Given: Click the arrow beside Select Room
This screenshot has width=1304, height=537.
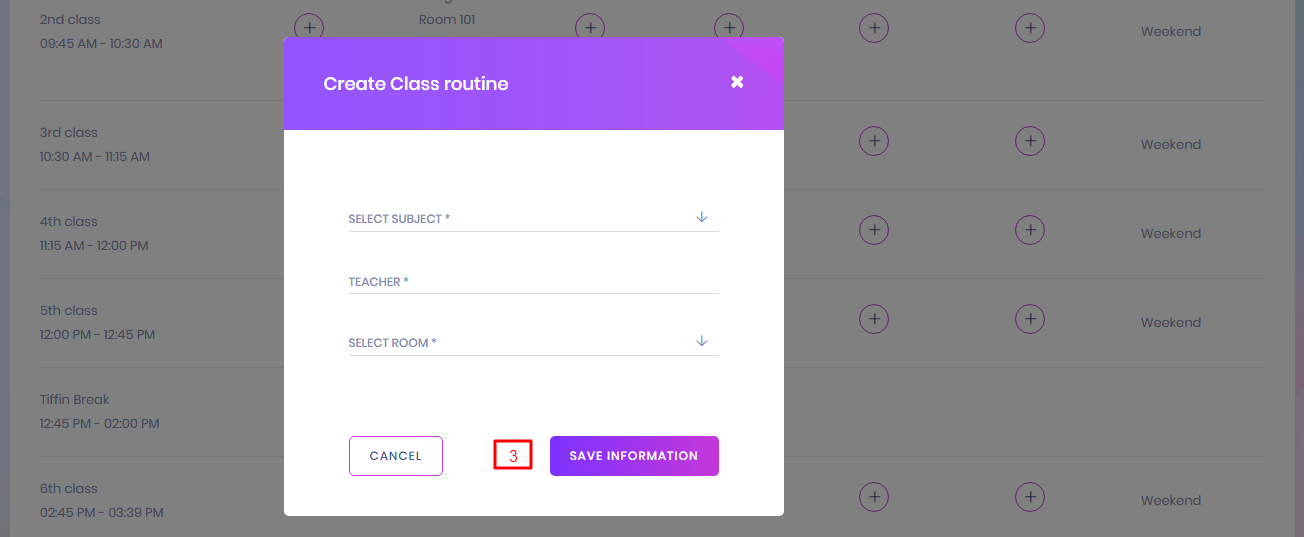Looking at the screenshot, I should [702, 341].
